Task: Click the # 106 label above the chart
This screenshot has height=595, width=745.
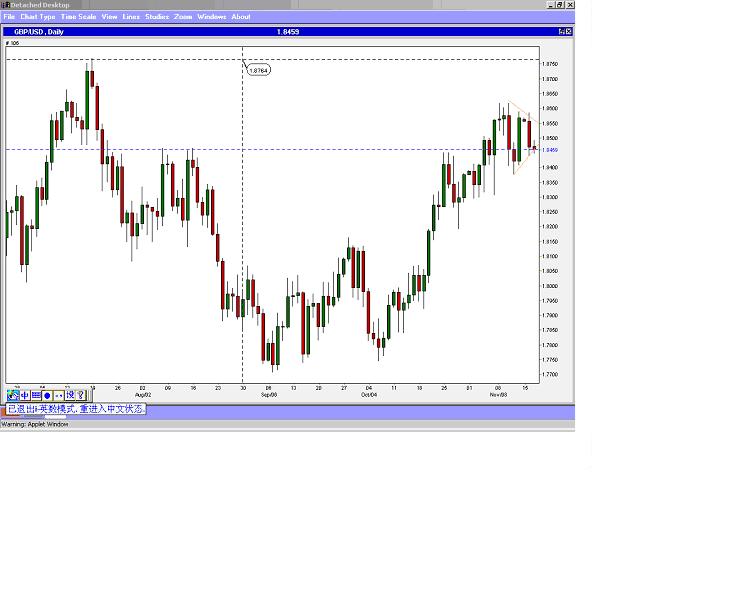Action: (12, 43)
